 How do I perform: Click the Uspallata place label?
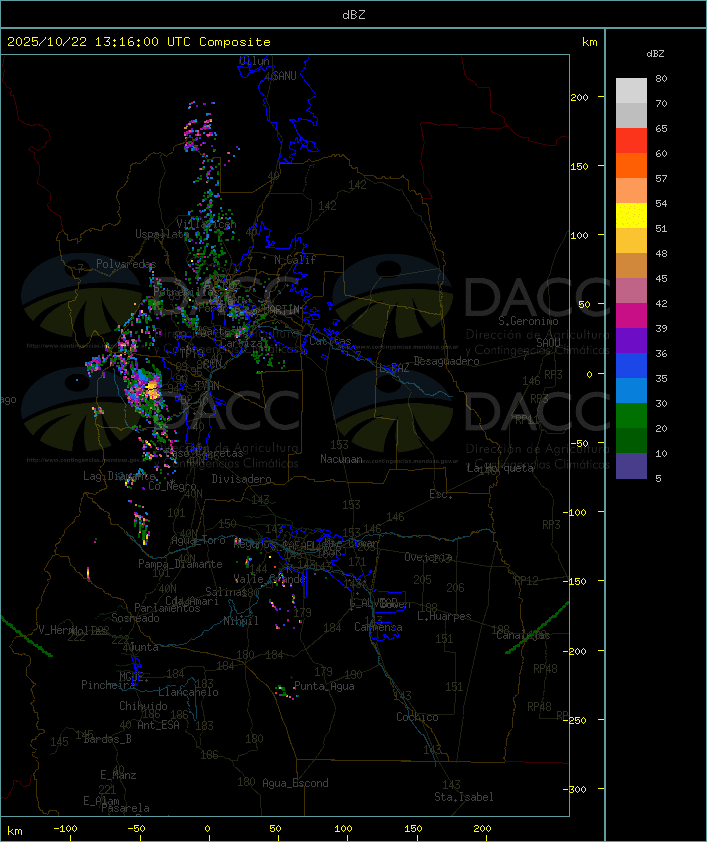click(x=162, y=234)
